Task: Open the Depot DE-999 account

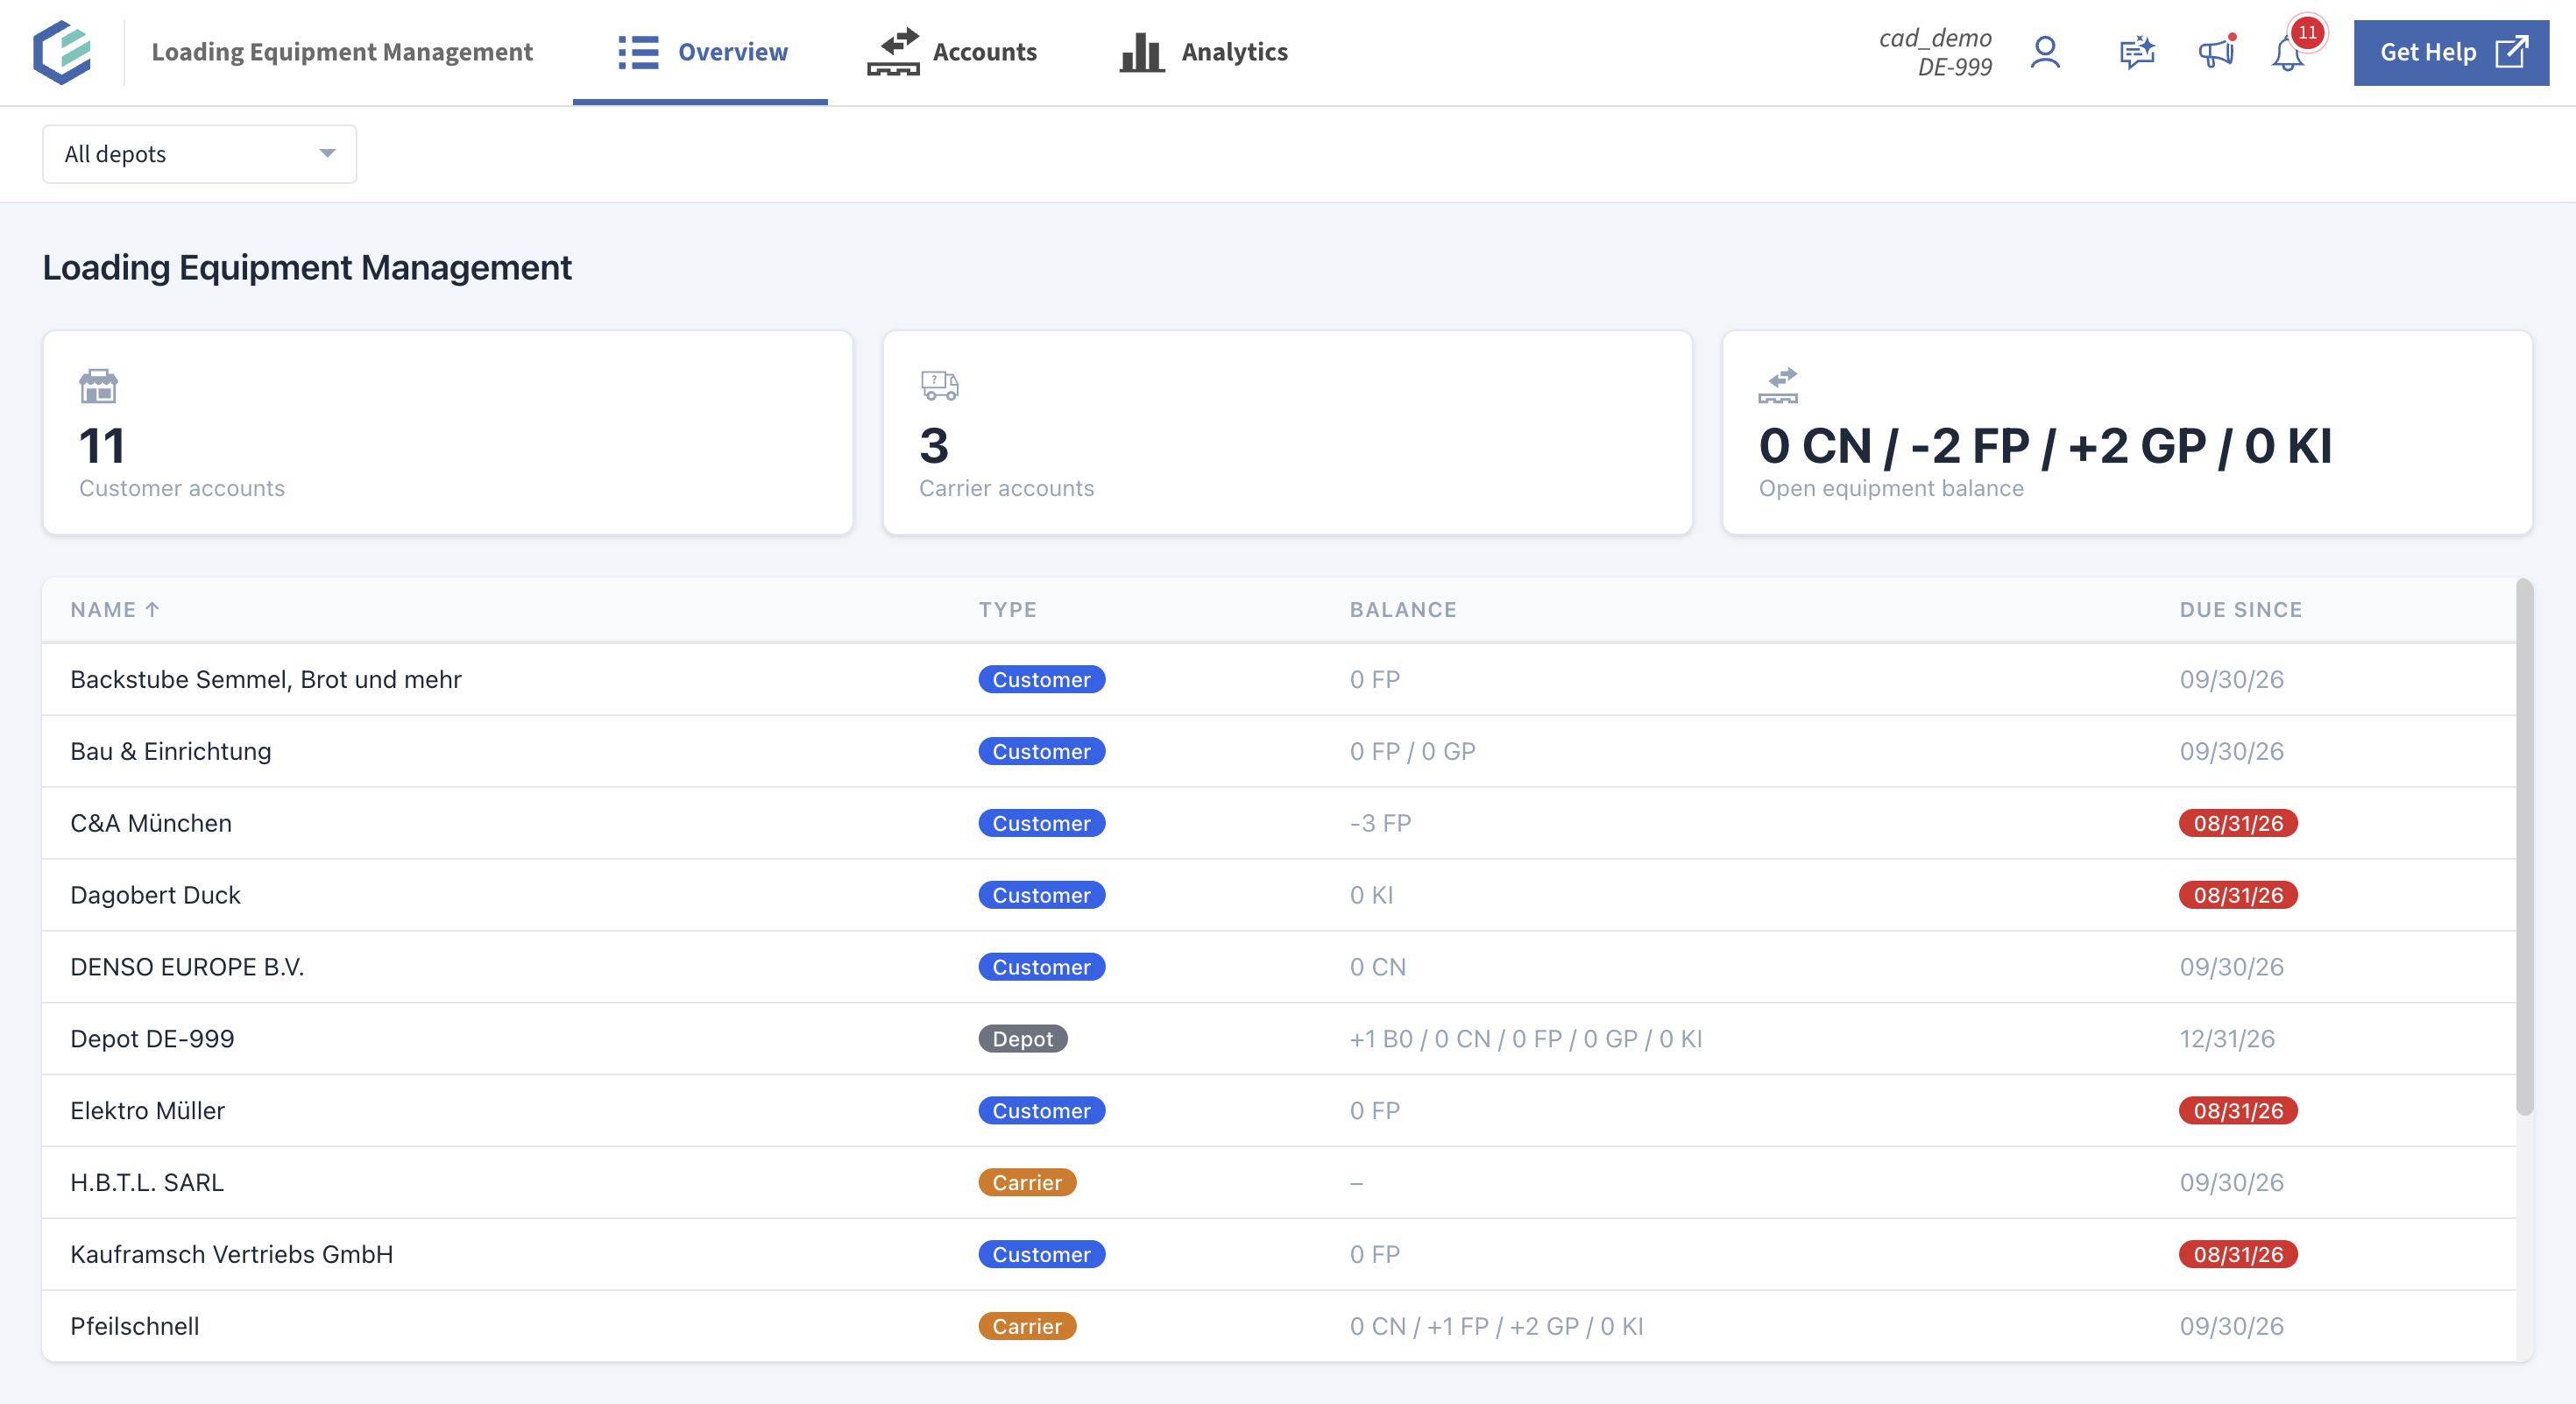Action: point(1279,1039)
